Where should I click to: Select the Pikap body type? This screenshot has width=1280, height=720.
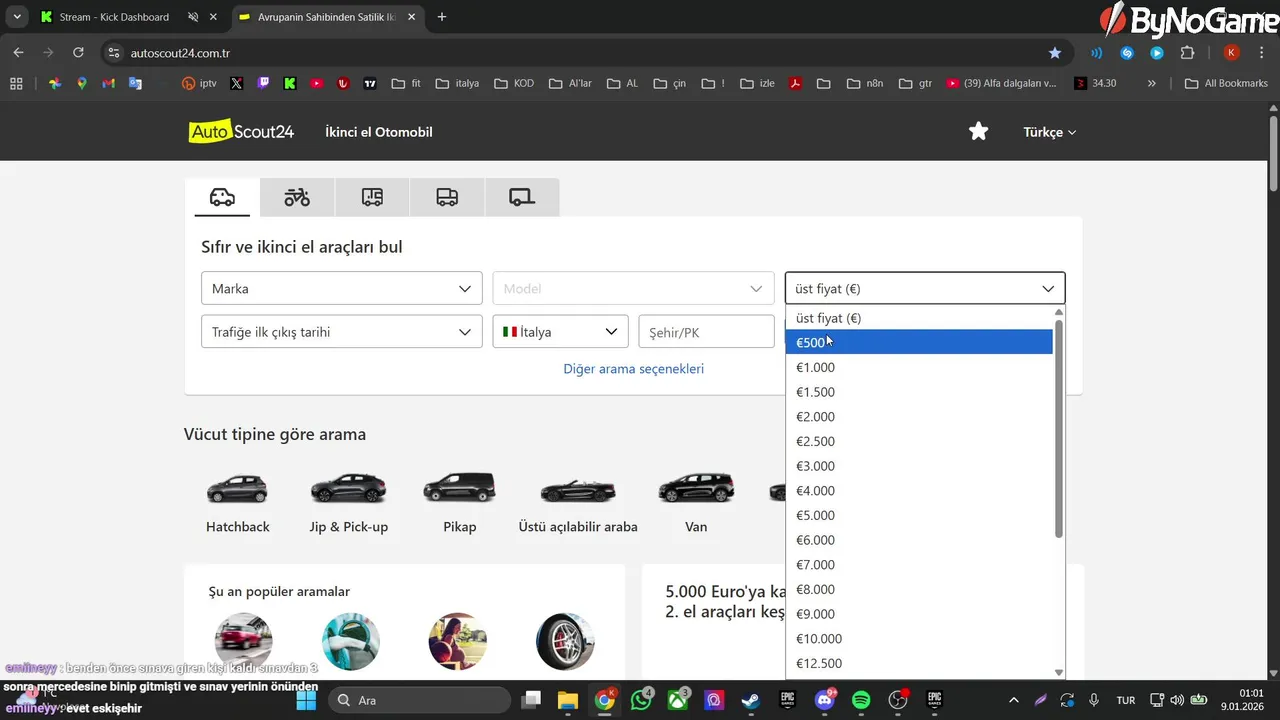pos(460,505)
